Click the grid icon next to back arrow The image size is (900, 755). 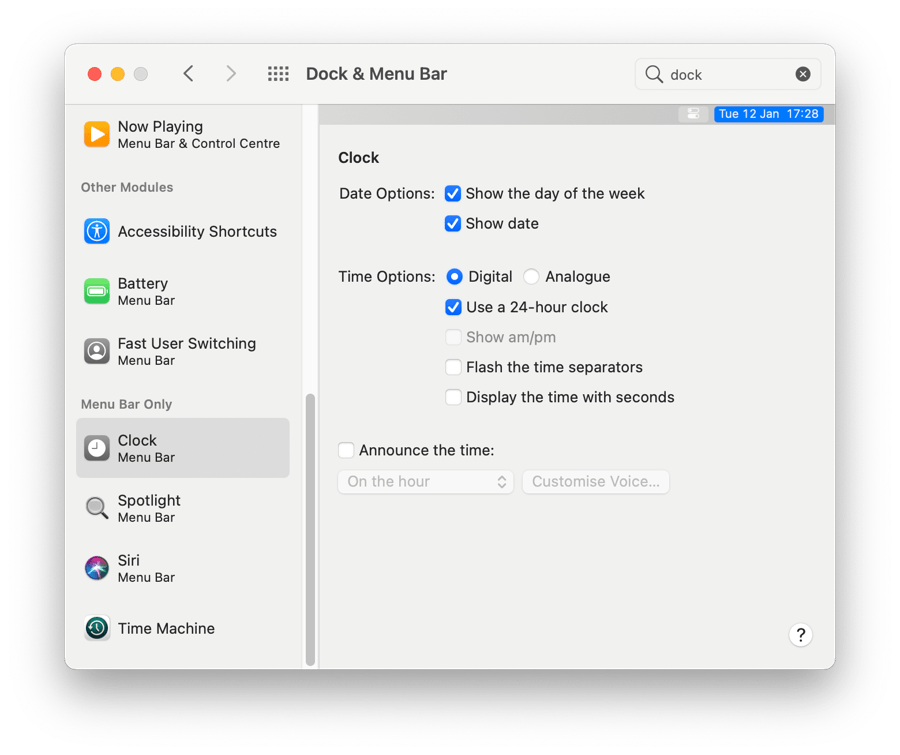point(277,73)
